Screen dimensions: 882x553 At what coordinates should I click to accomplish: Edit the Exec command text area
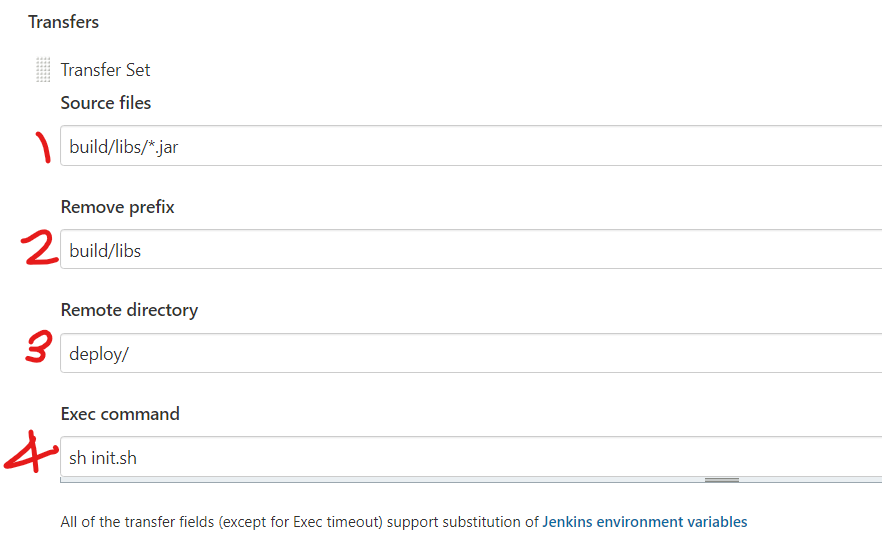(470, 457)
